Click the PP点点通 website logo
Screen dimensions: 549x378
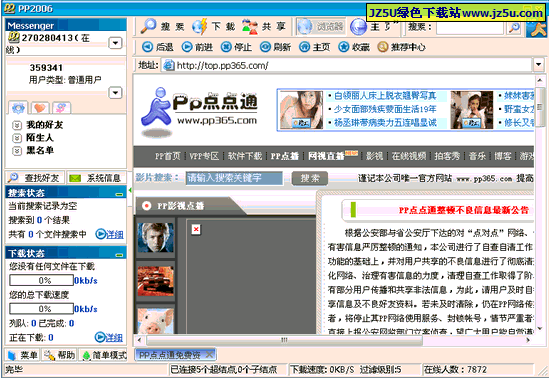(199, 113)
